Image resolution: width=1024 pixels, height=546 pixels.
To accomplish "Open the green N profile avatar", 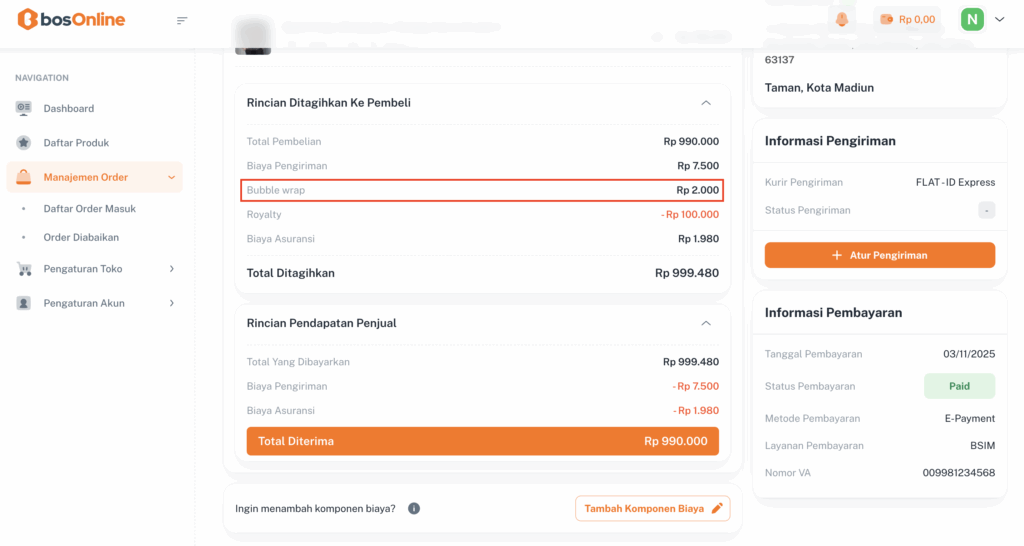I will (x=972, y=19).
